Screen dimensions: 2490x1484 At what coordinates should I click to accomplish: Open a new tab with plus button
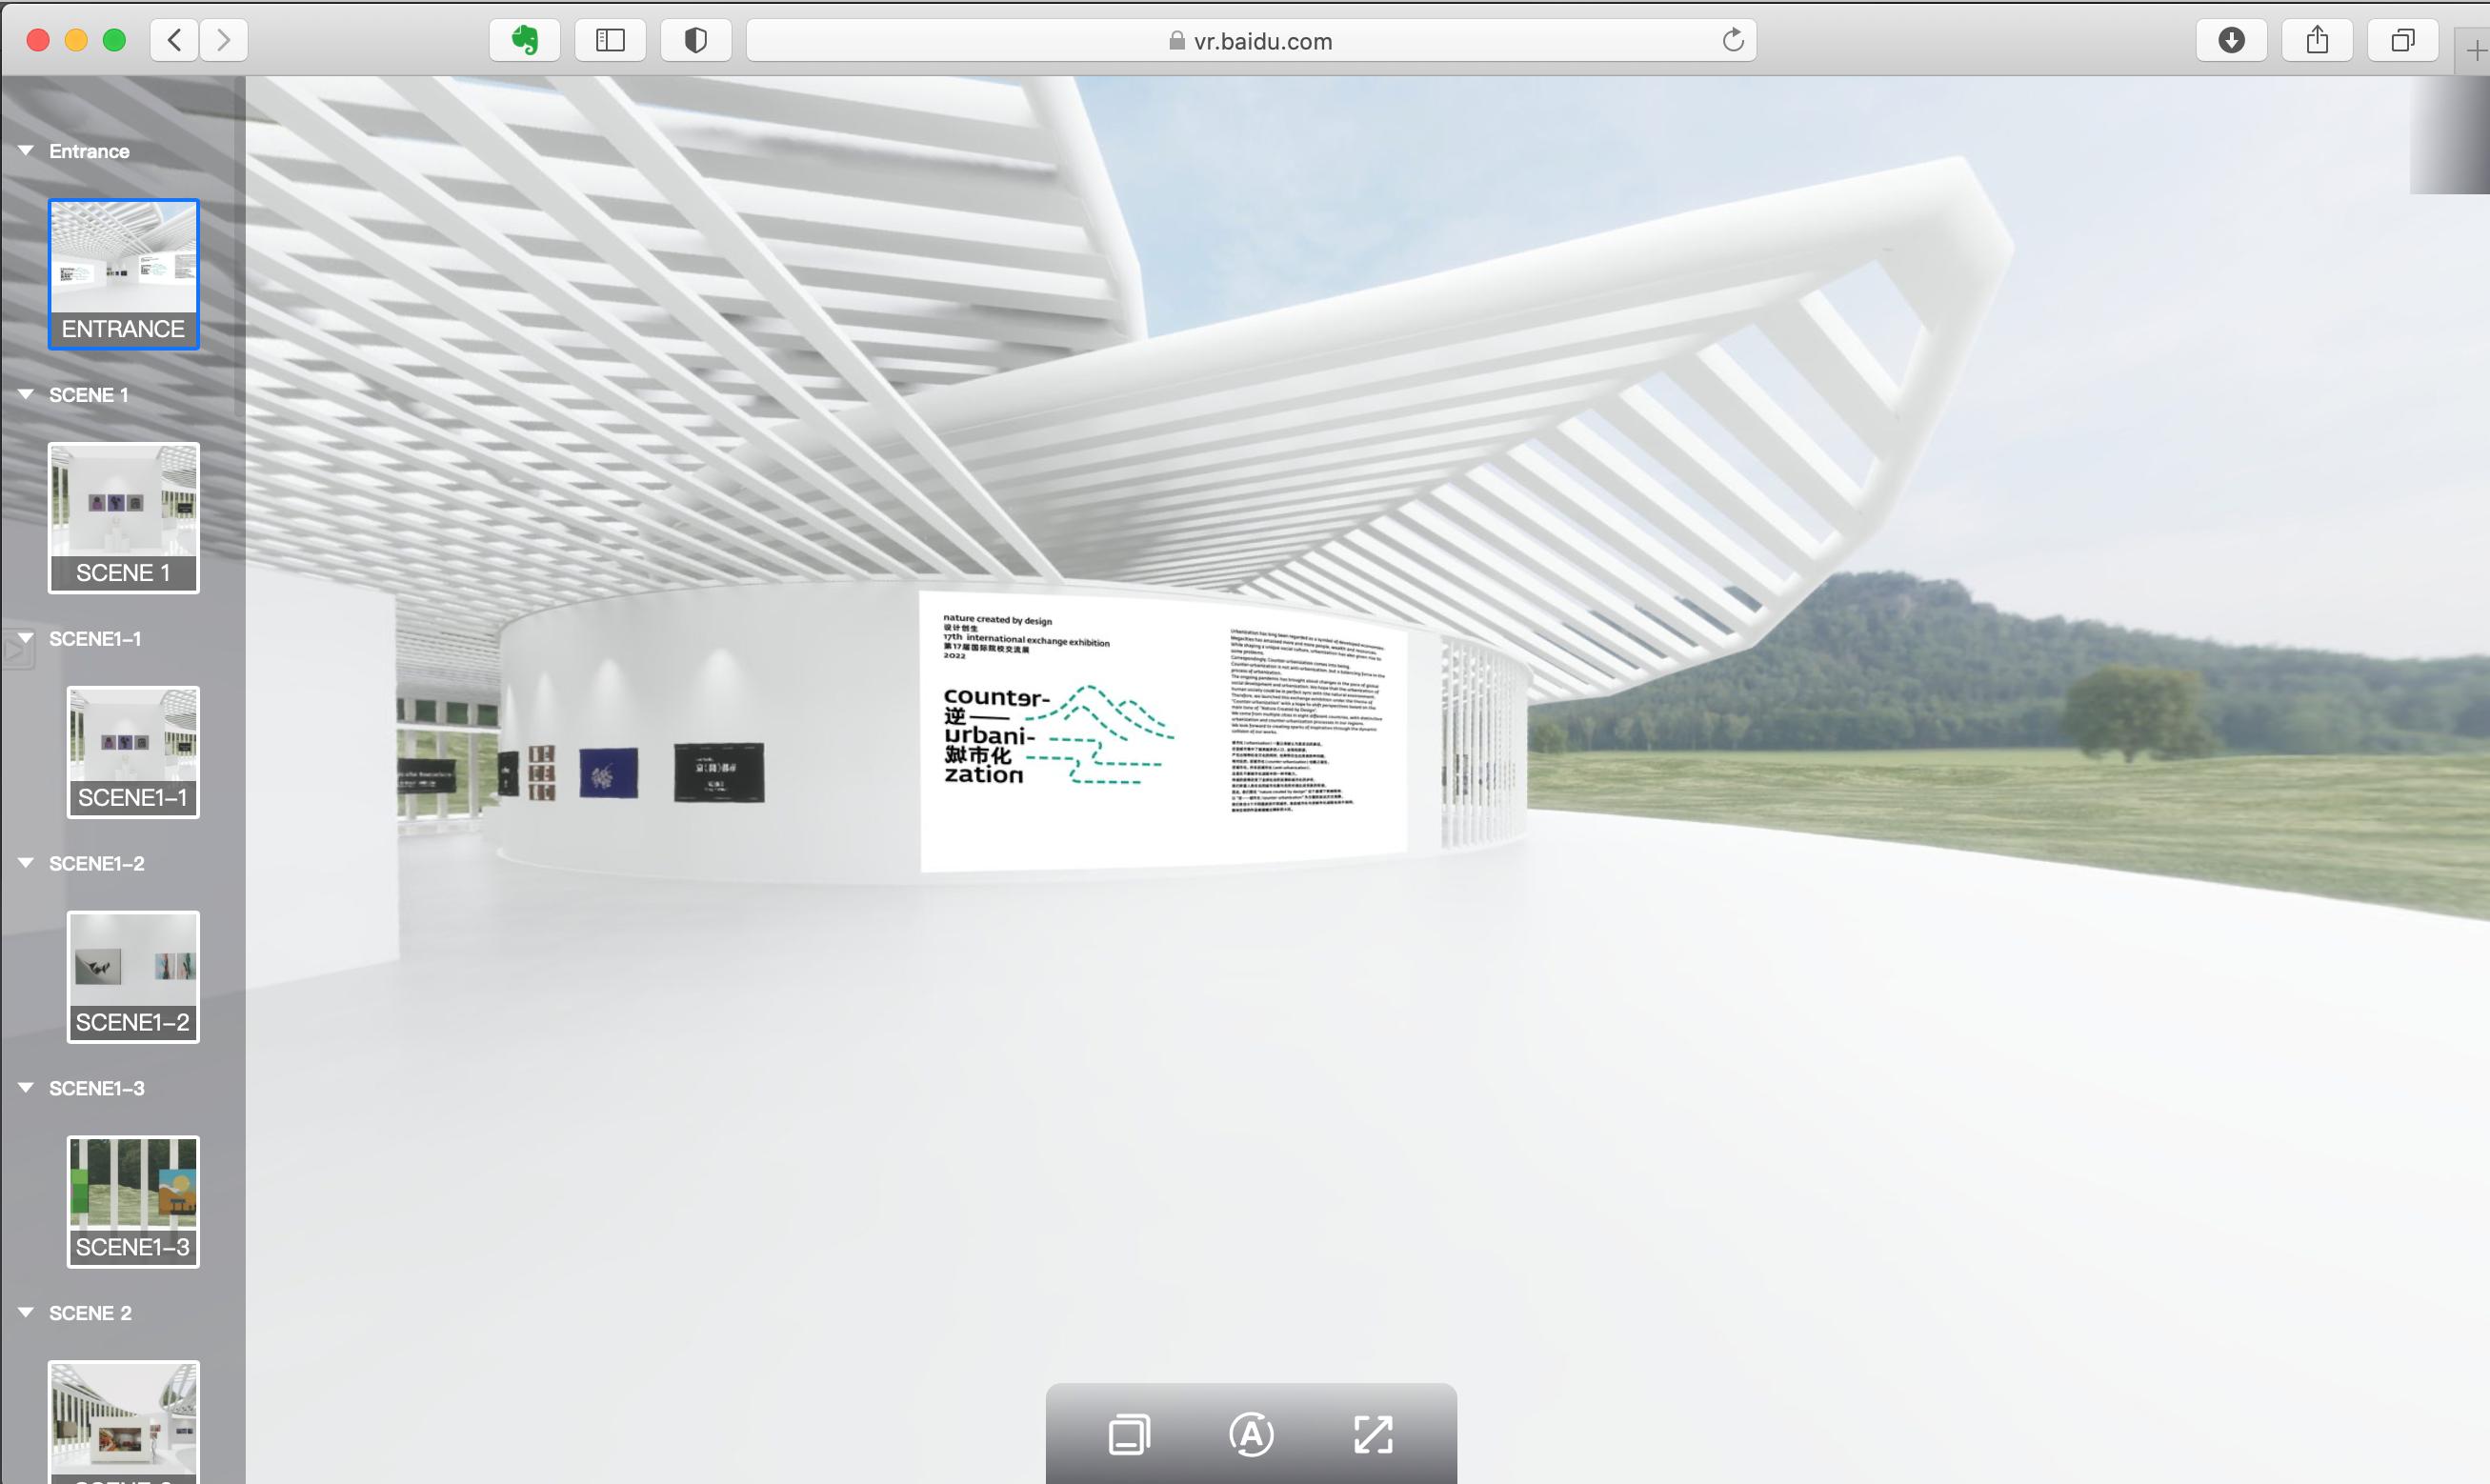2475,51
